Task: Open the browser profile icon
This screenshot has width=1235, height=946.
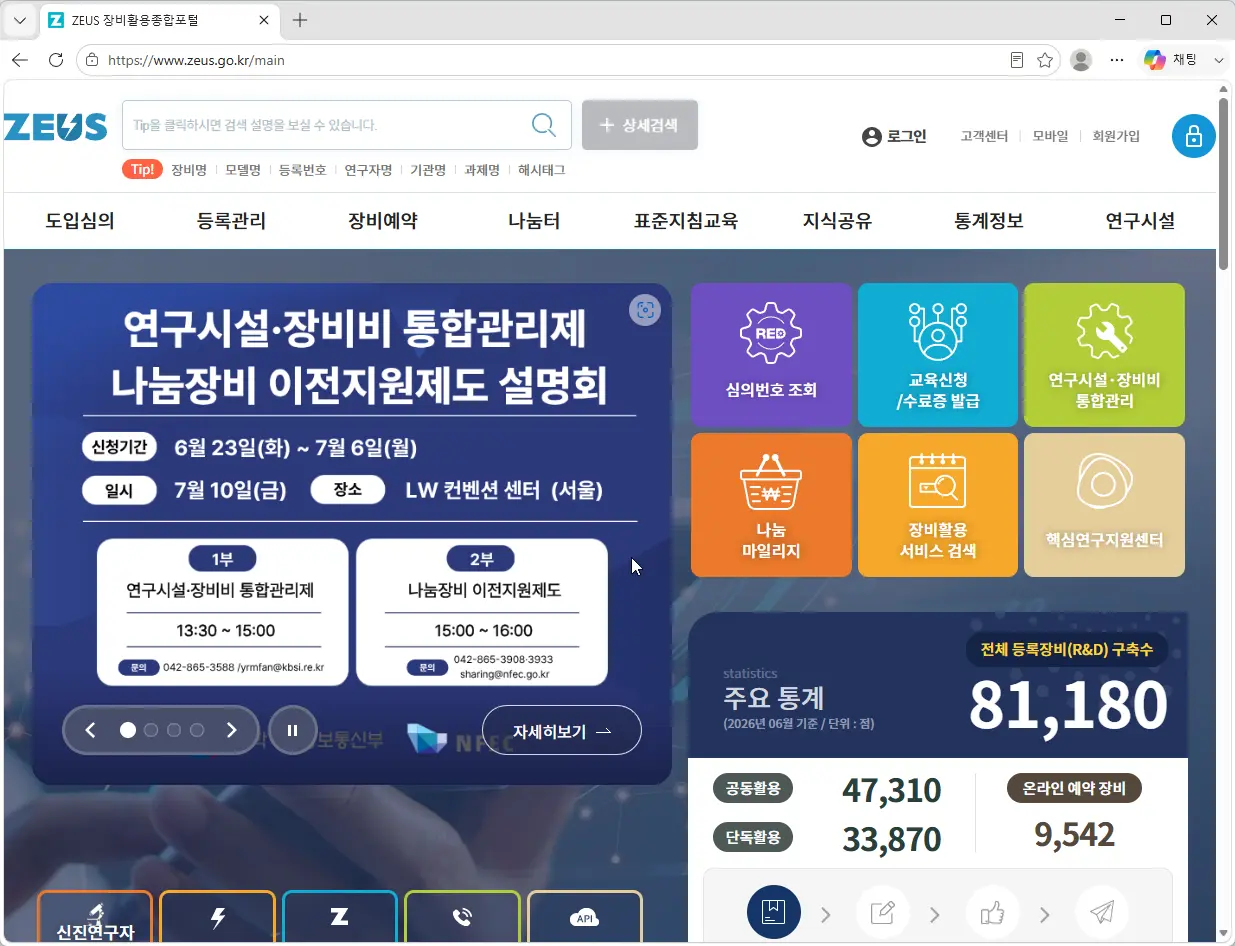Action: pyautogui.click(x=1081, y=60)
